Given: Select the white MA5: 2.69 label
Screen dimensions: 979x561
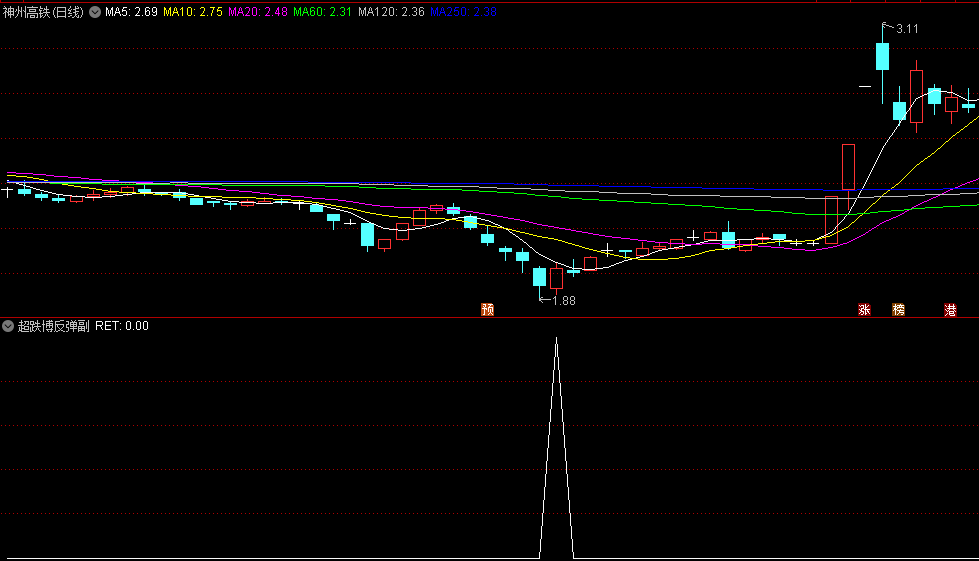Looking at the screenshot, I should (131, 13).
